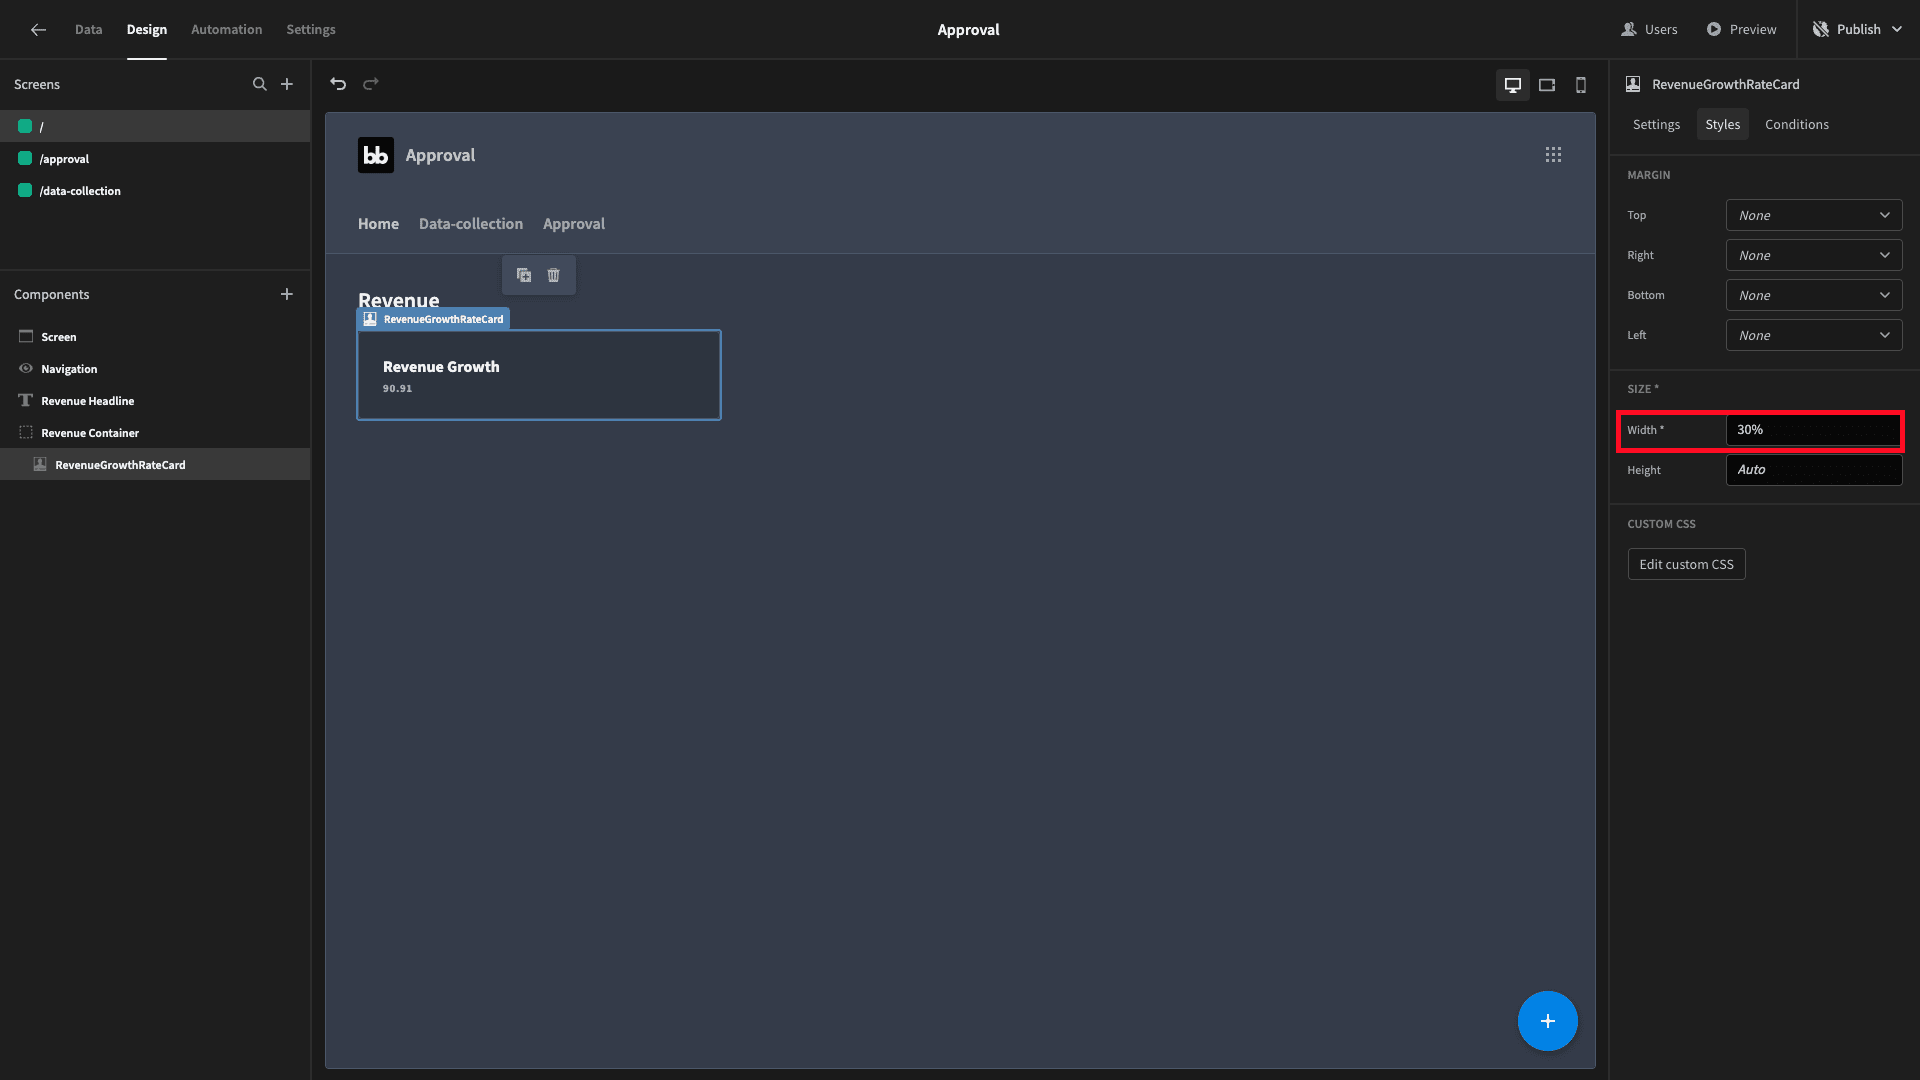
Task: Switch to desktop preview mode
Action: 1513,85
